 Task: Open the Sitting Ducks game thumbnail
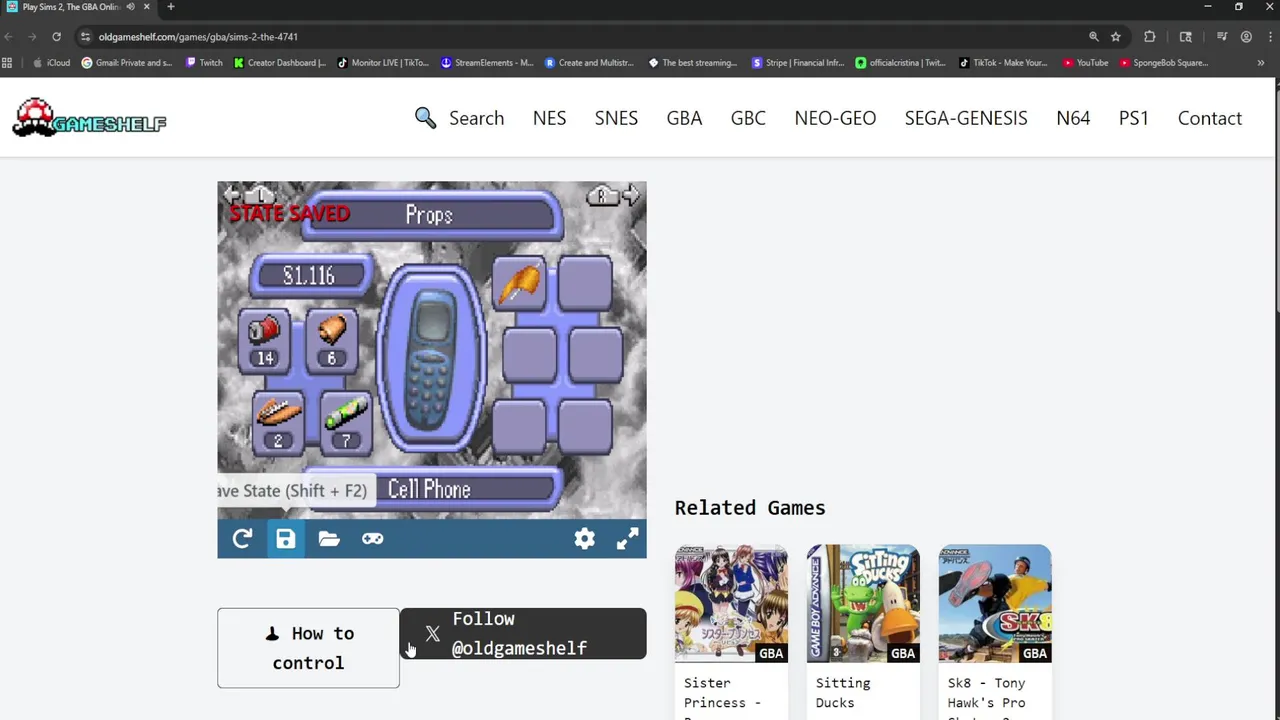point(863,603)
